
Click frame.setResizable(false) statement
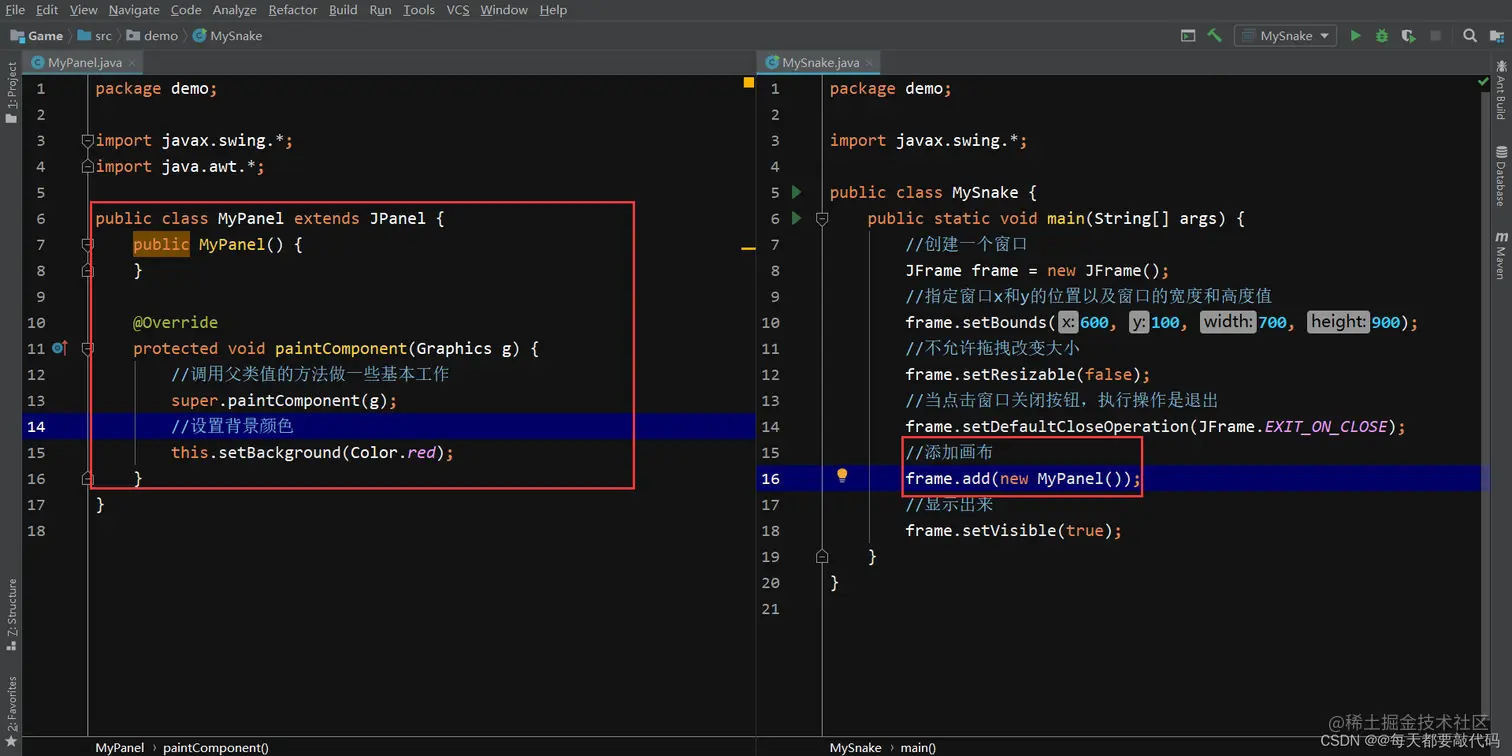coord(1028,374)
